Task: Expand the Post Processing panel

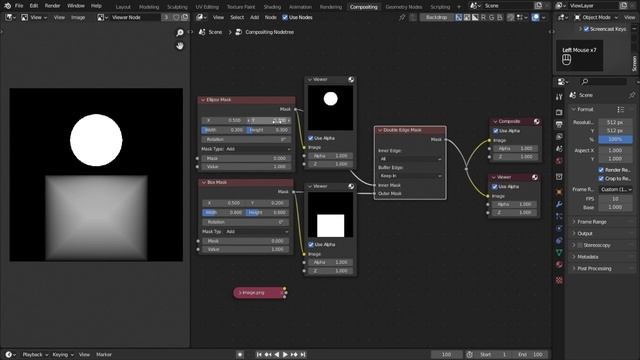Action: [x=594, y=269]
